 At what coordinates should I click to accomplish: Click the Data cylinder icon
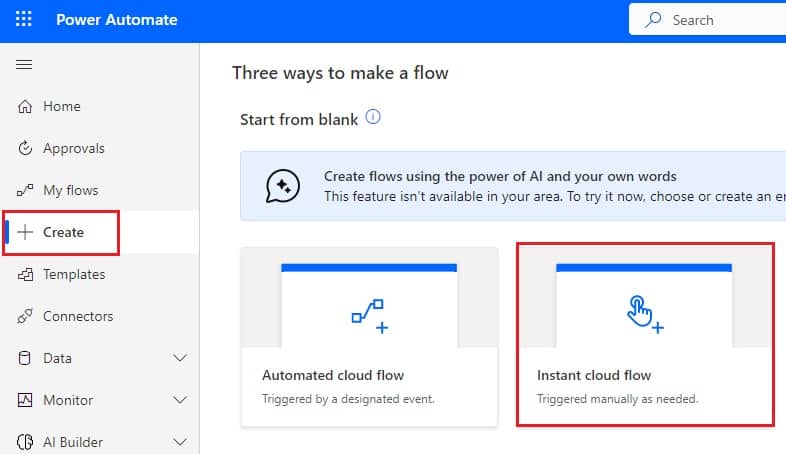coord(24,358)
